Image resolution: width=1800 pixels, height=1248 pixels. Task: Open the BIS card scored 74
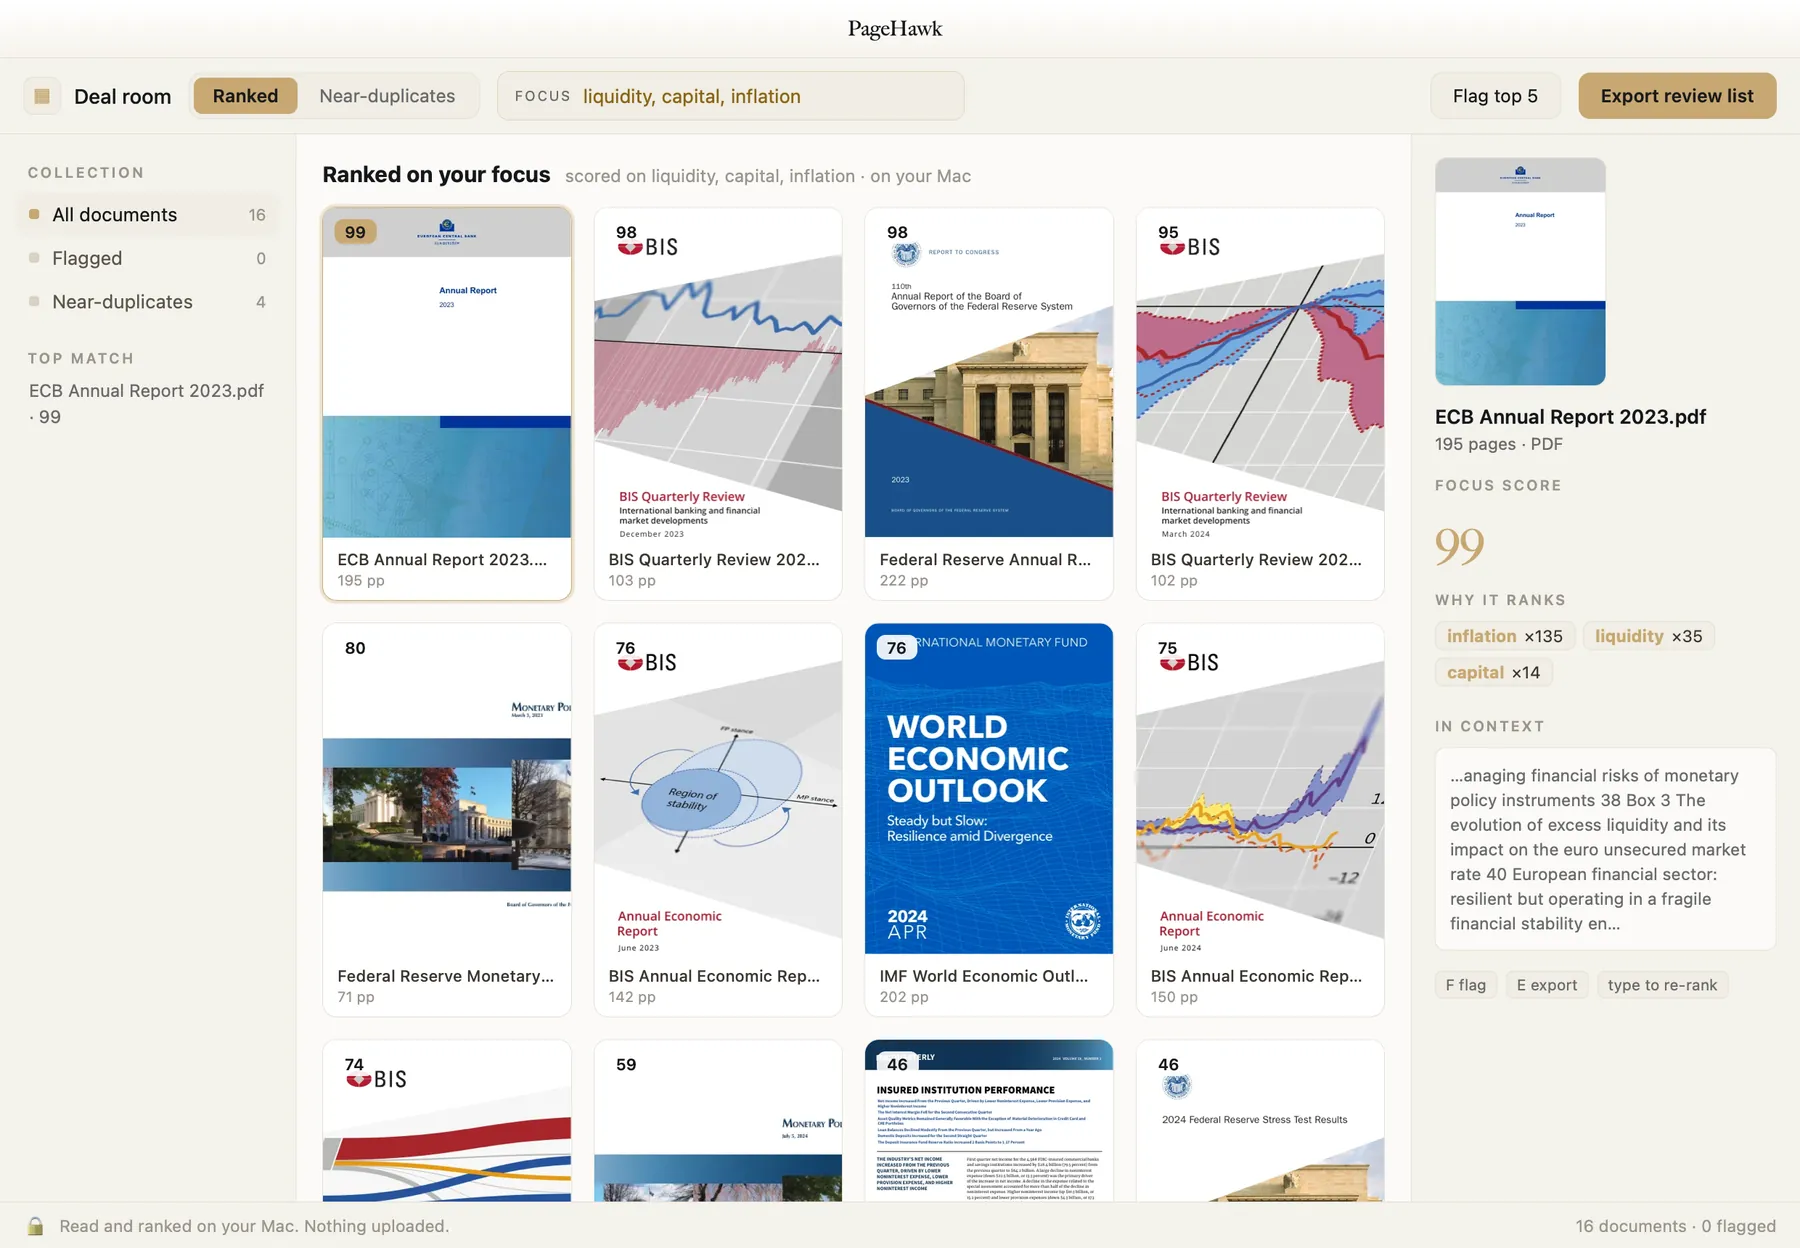point(447,1121)
